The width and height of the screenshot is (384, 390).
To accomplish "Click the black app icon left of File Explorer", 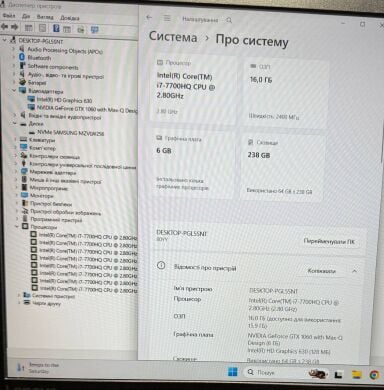I will click(x=339, y=375).
